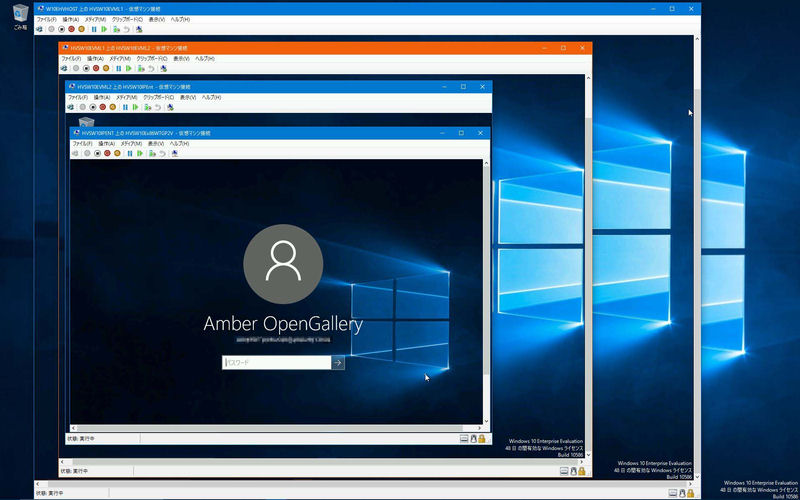Click vertical scrollbar of HVSW10PENT login window
This screenshot has width=800, height=500.
tap(486, 270)
